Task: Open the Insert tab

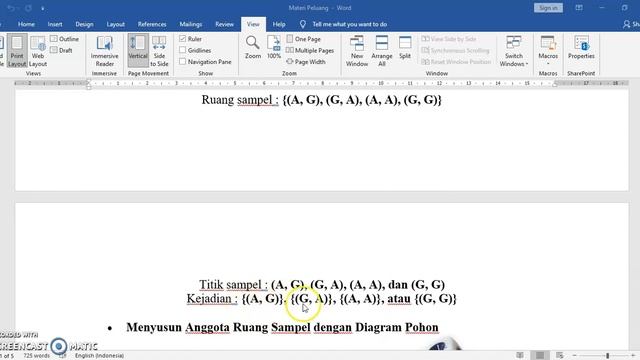Action: point(55,24)
